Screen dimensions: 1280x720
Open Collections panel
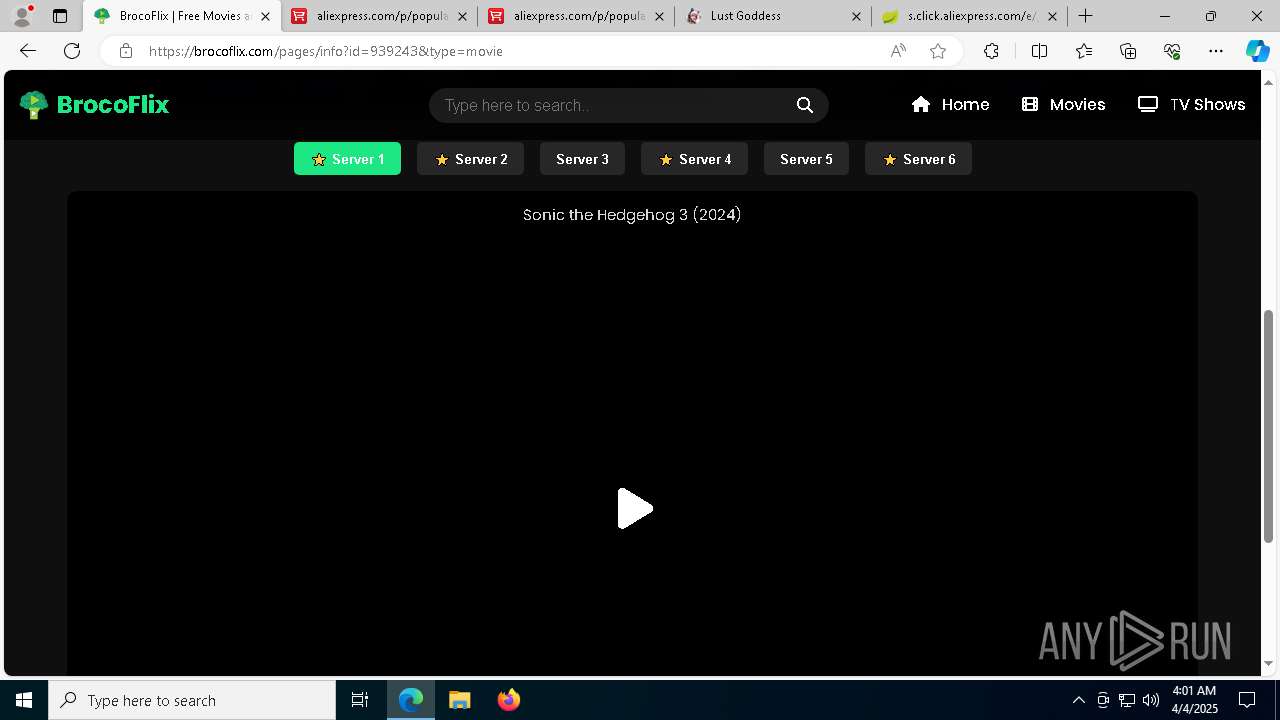[x=1128, y=51]
